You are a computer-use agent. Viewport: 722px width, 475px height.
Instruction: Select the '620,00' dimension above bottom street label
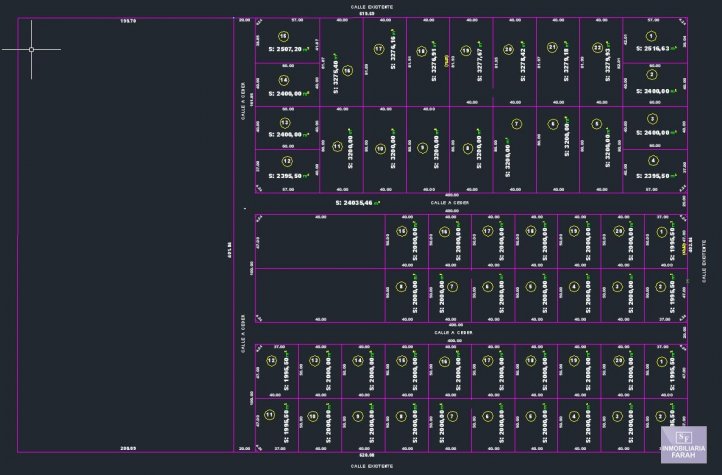(x=367, y=455)
